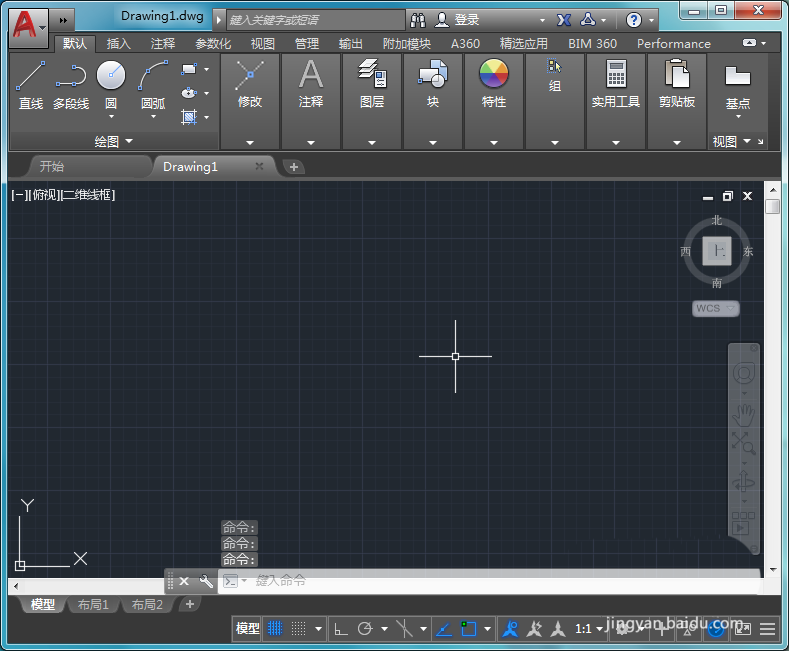This screenshot has width=789, height=651.
Task: Switch to the Insert (插入) ribbon tab
Action: click(119, 44)
